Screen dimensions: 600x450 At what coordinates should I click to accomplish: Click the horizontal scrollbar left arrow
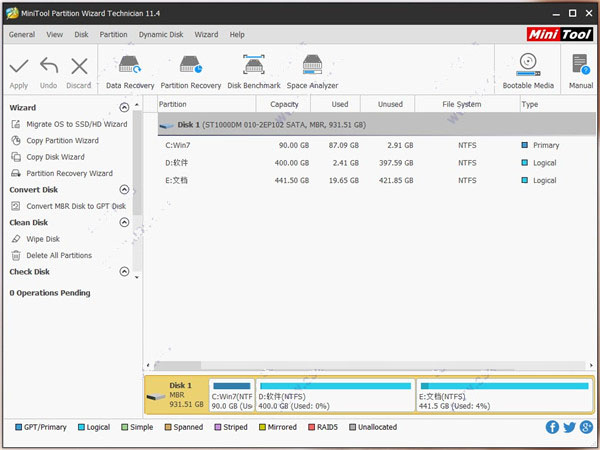point(148,365)
